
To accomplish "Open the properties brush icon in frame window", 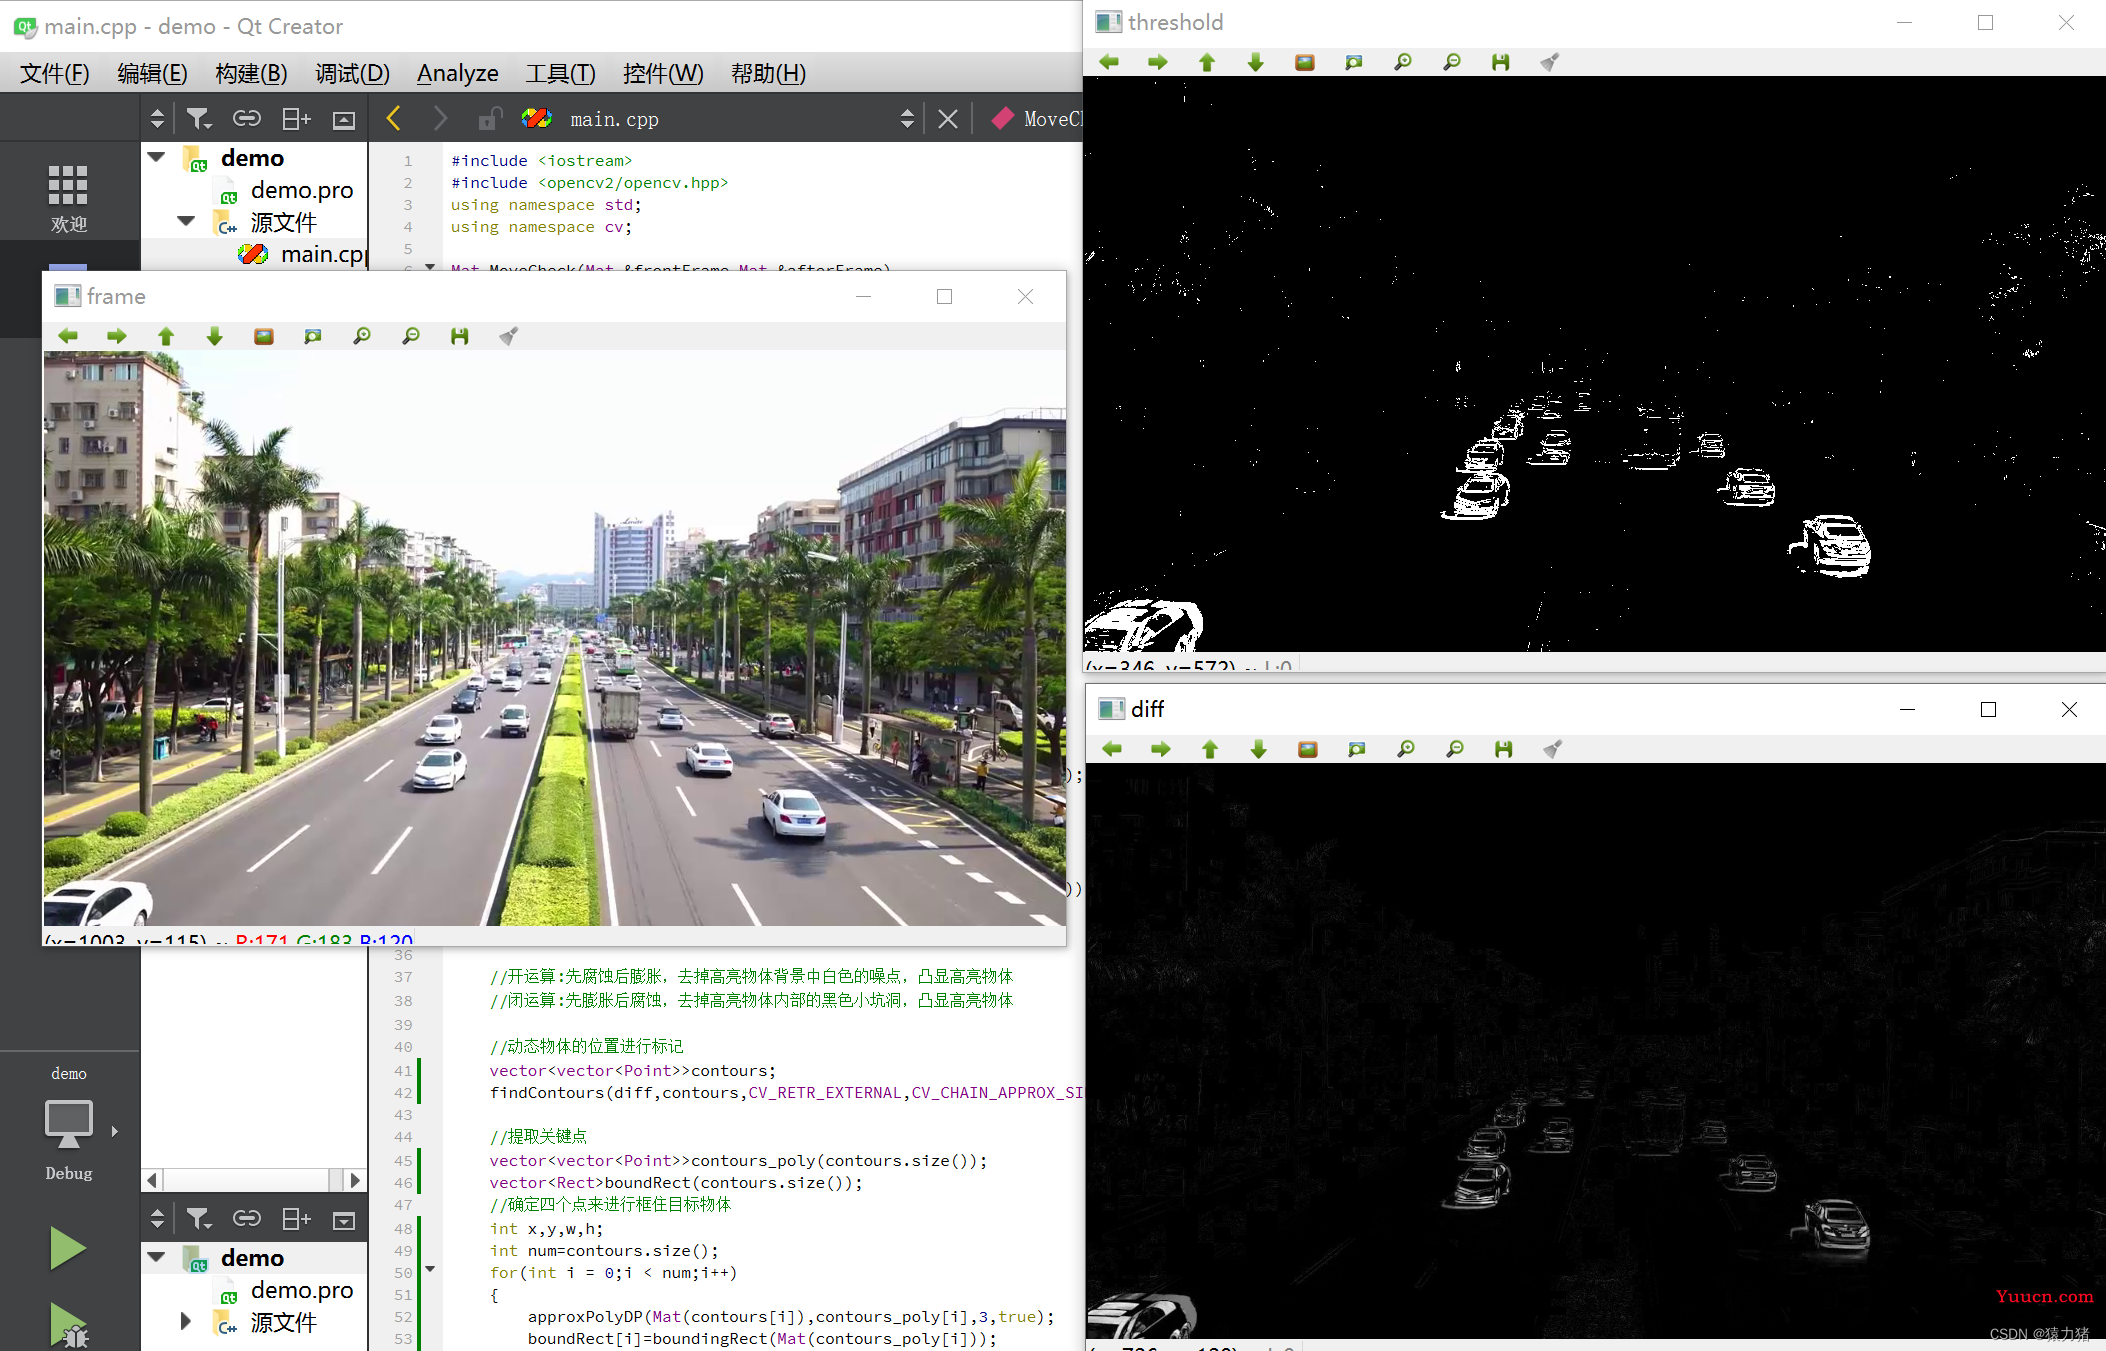I will [x=508, y=336].
